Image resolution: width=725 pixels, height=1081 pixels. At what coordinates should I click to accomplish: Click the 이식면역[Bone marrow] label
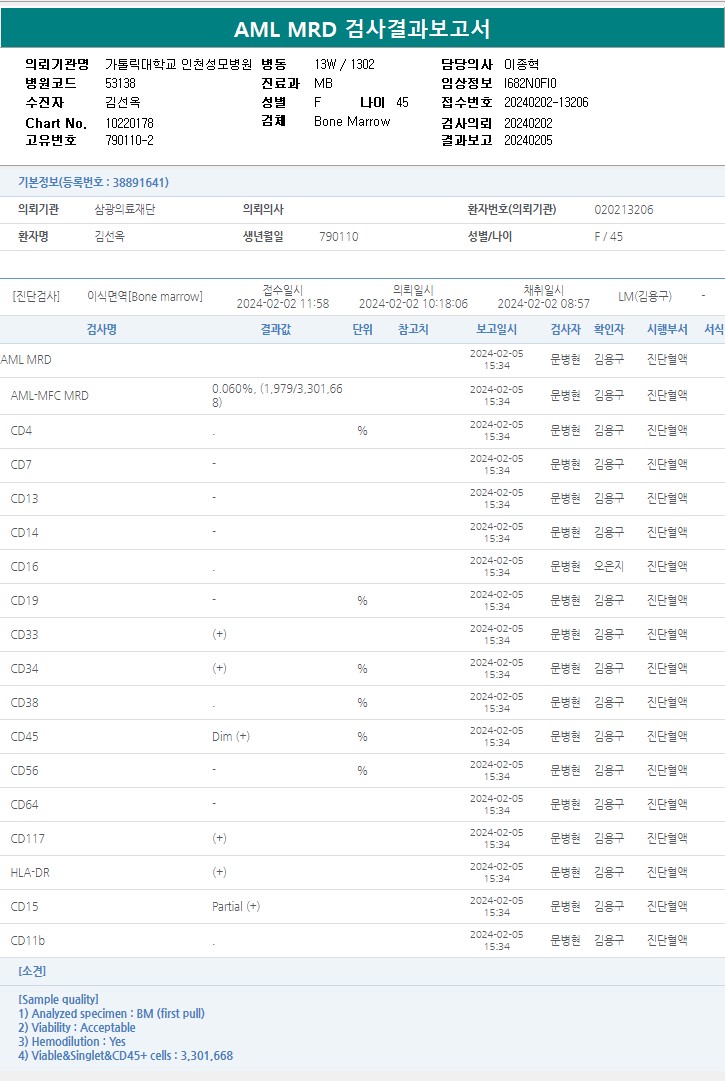pos(145,297)
